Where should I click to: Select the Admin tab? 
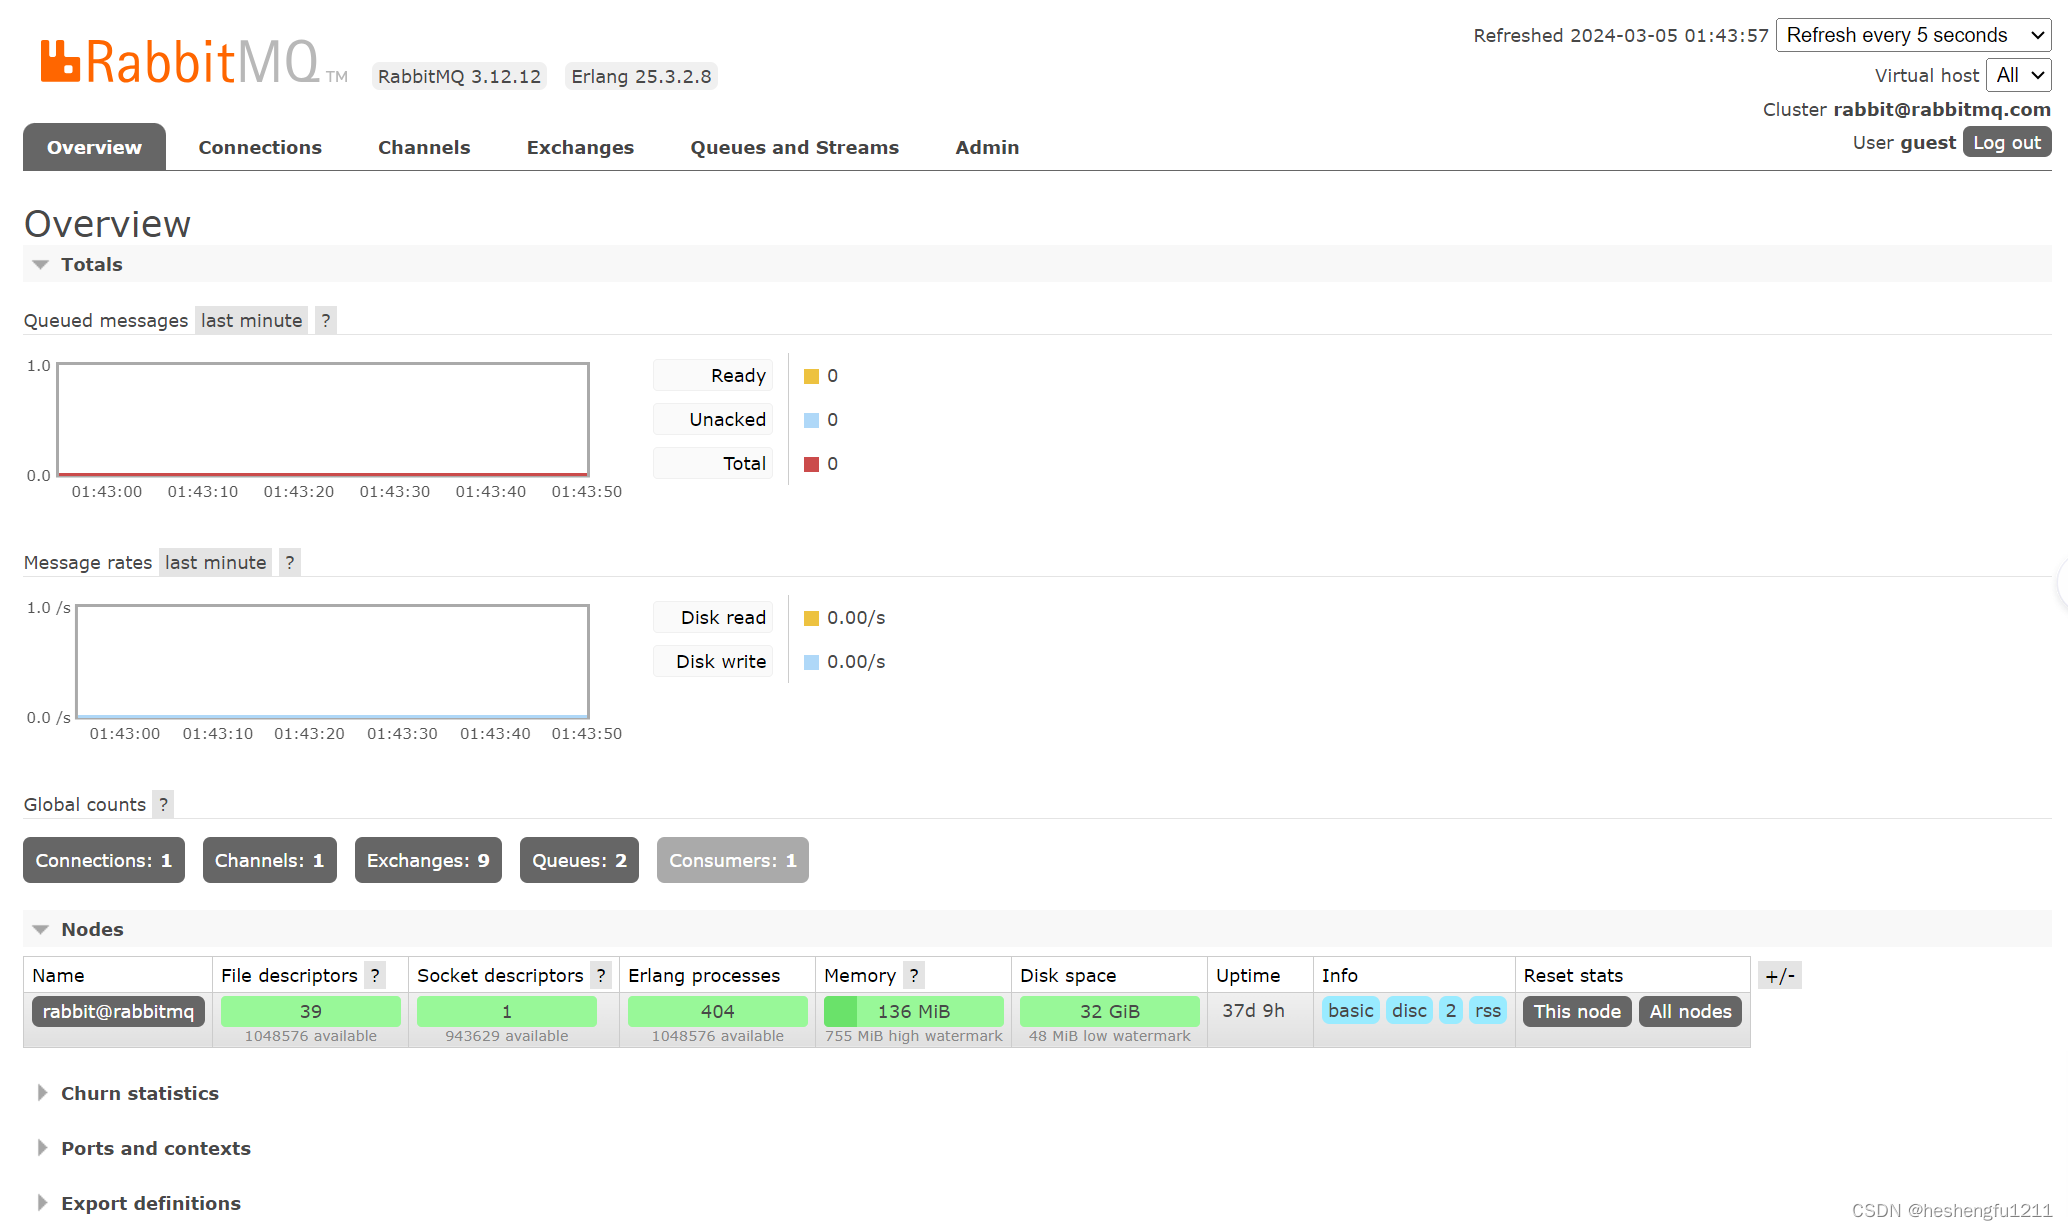pos(988,146)
